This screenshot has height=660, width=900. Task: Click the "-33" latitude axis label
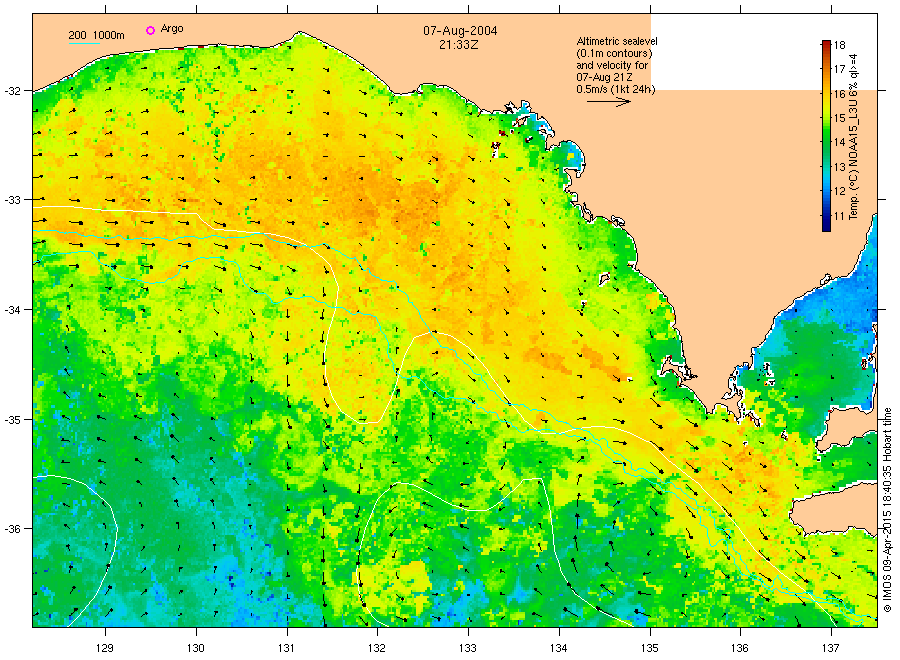point(13,200)
